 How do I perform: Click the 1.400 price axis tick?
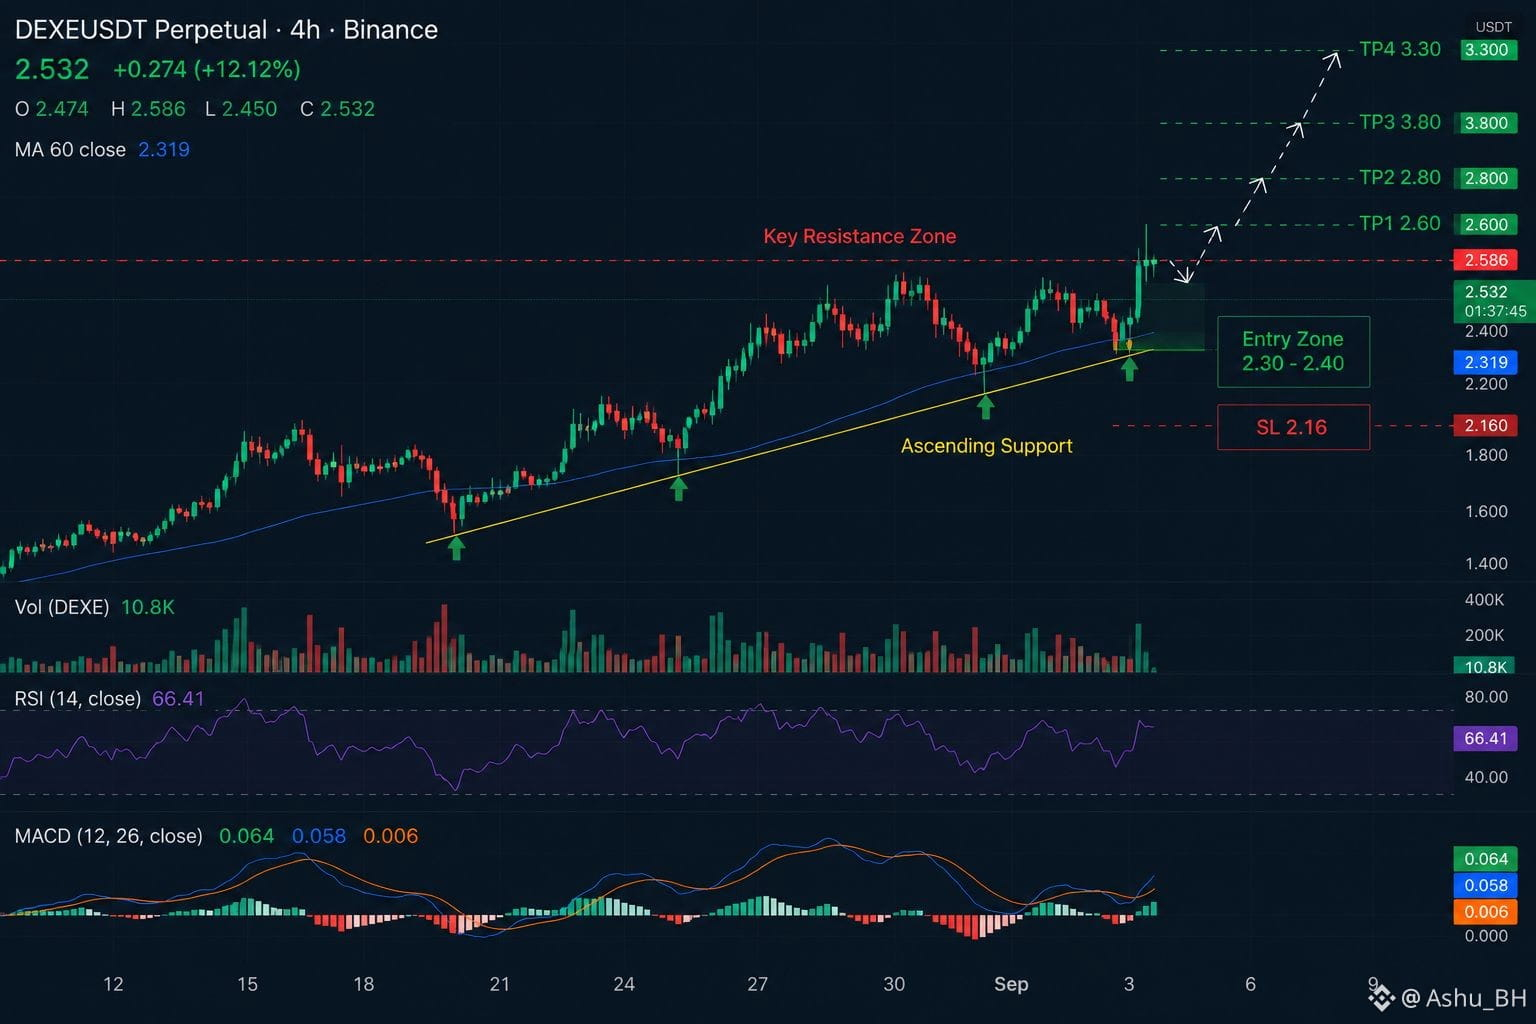(1486, 564)
